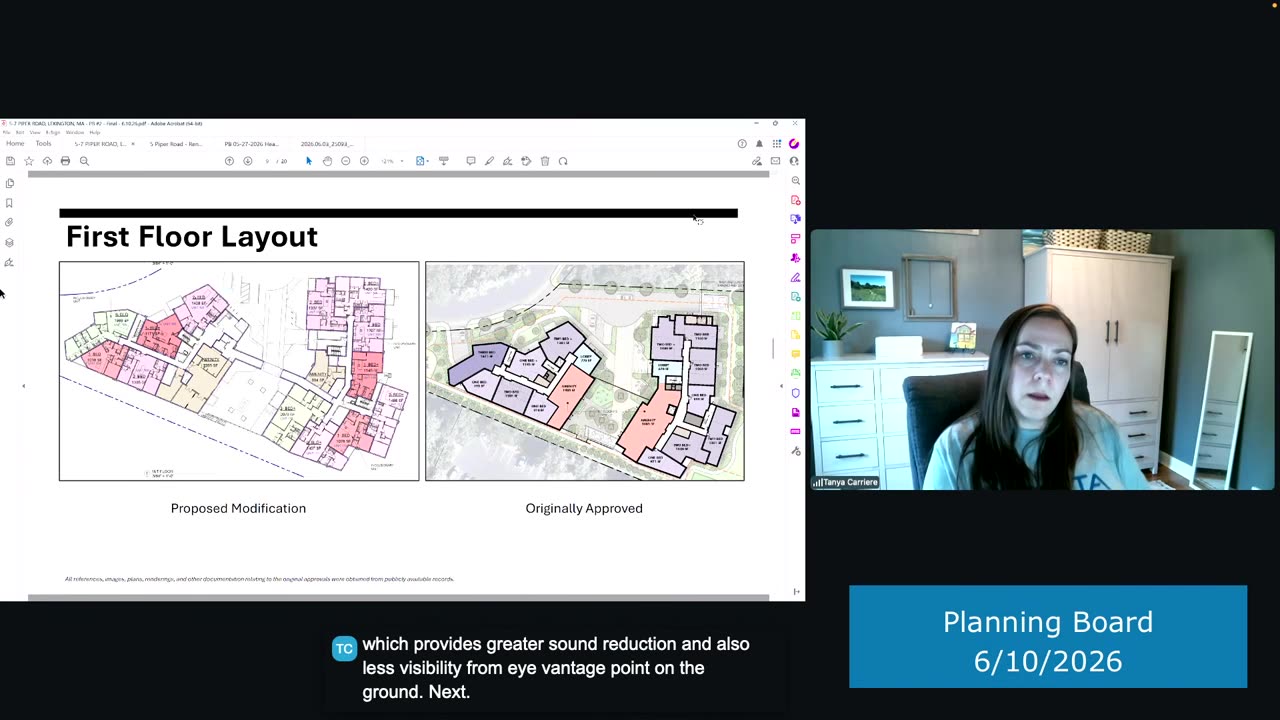Open the Page Thumbnails panel
Viewport: 1280px width, 720px height.
pyautogui.click(x=10, y=183)
